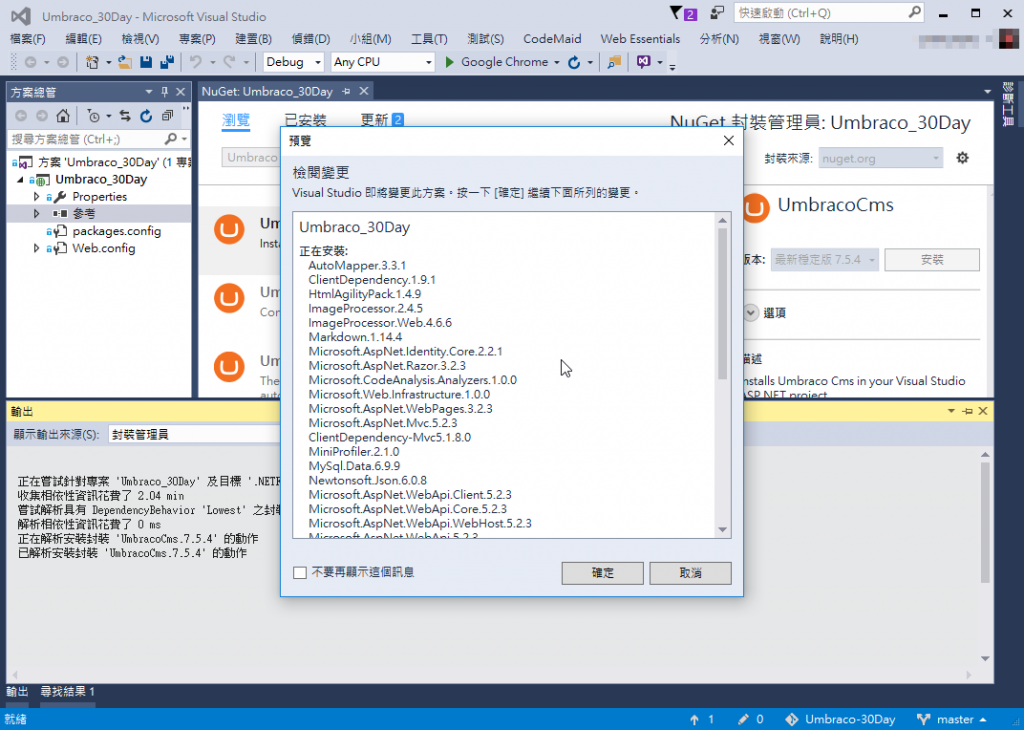
Task: Open the package source nuget.org dropdown
Action: 880,158
